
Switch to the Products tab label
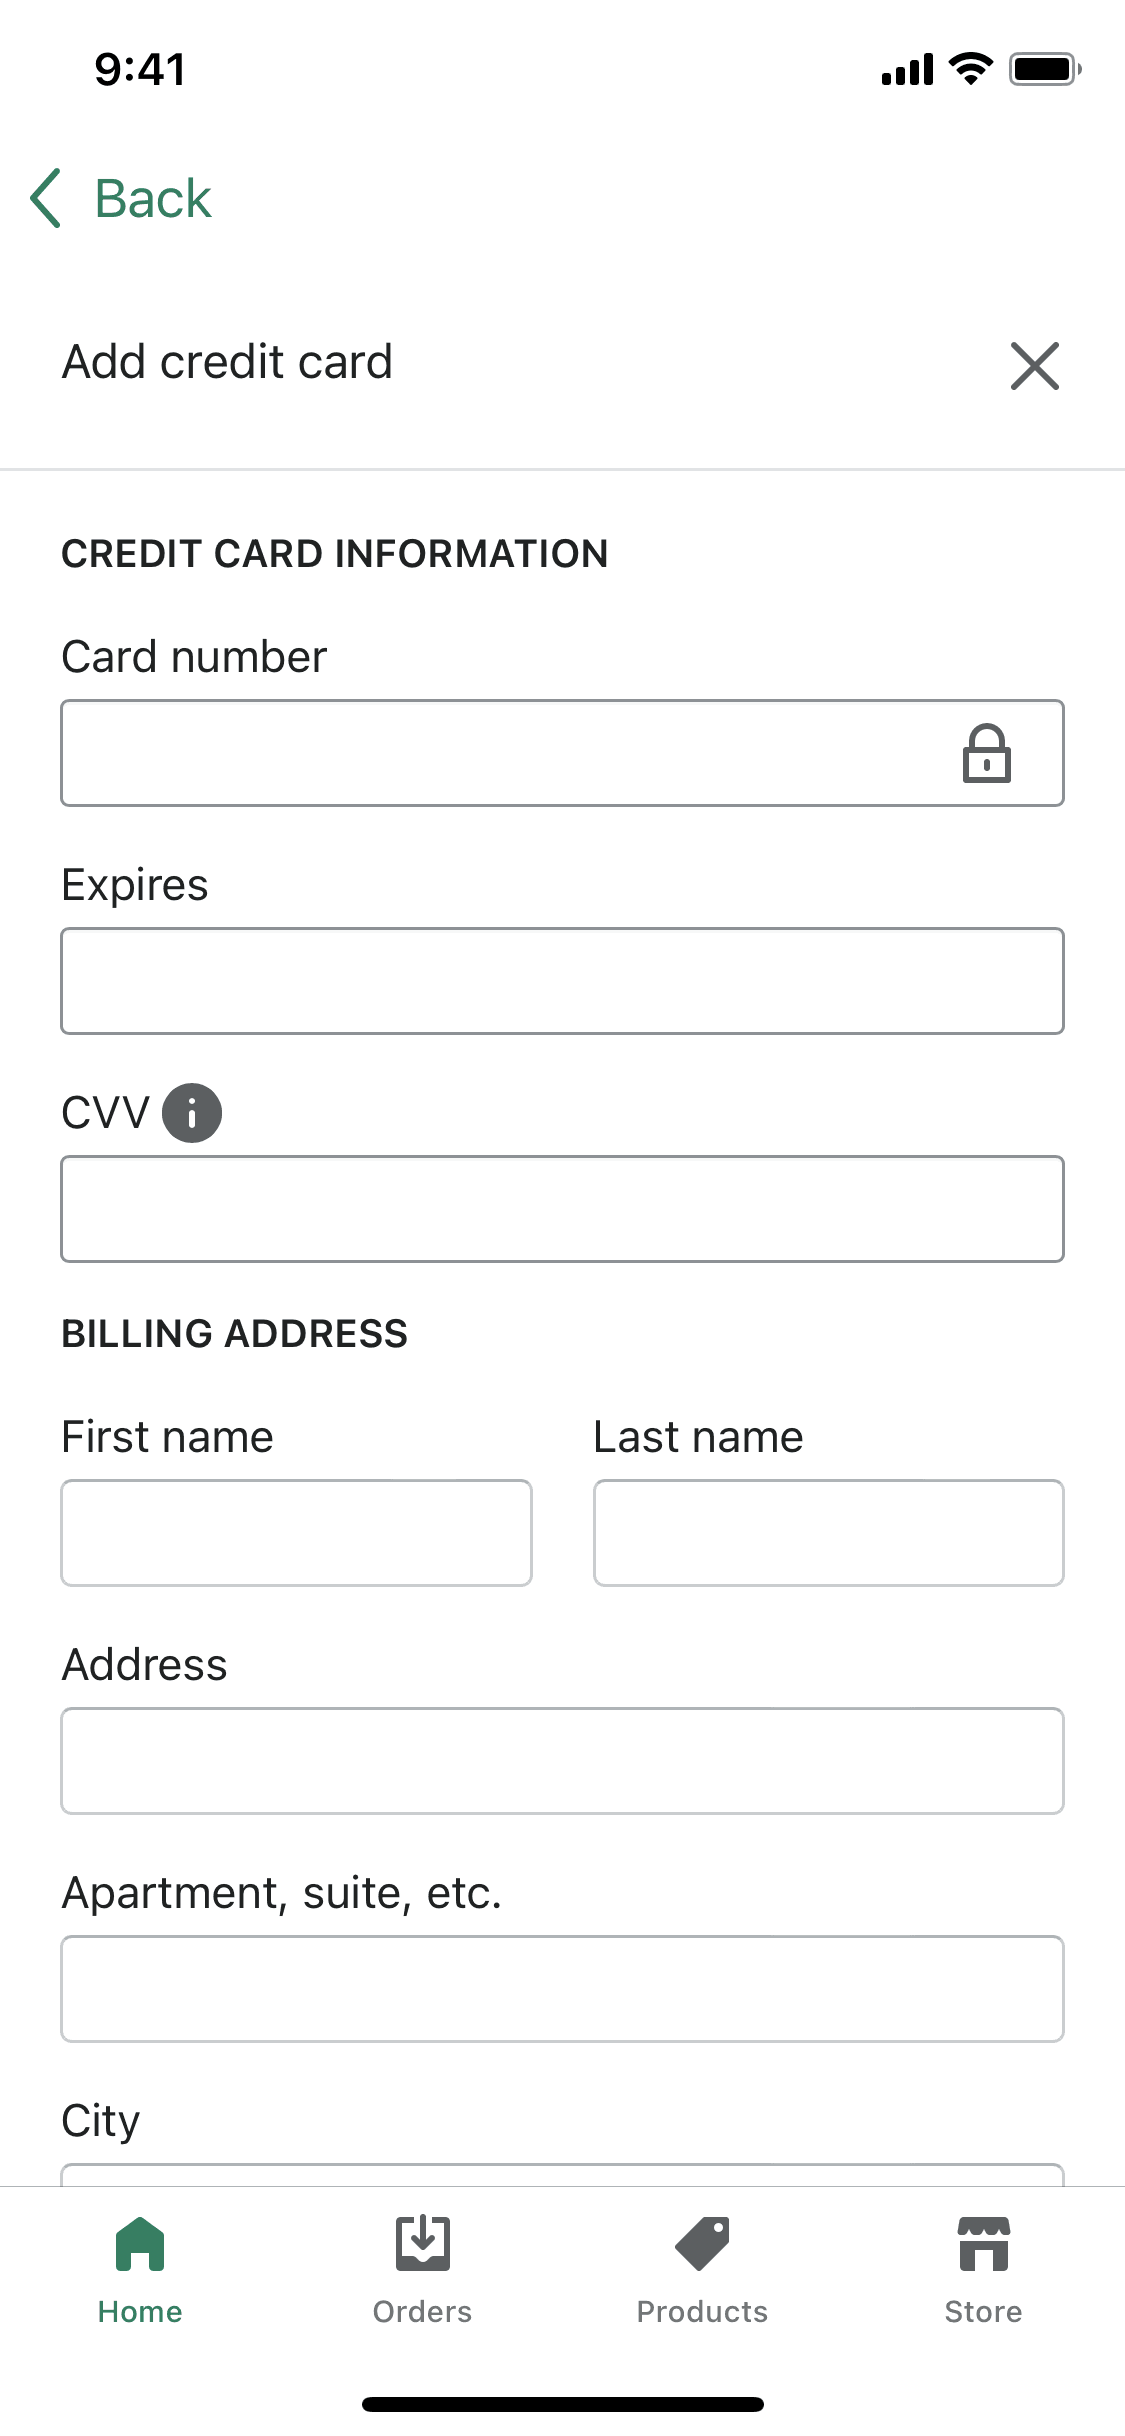tap(702, 2312)
